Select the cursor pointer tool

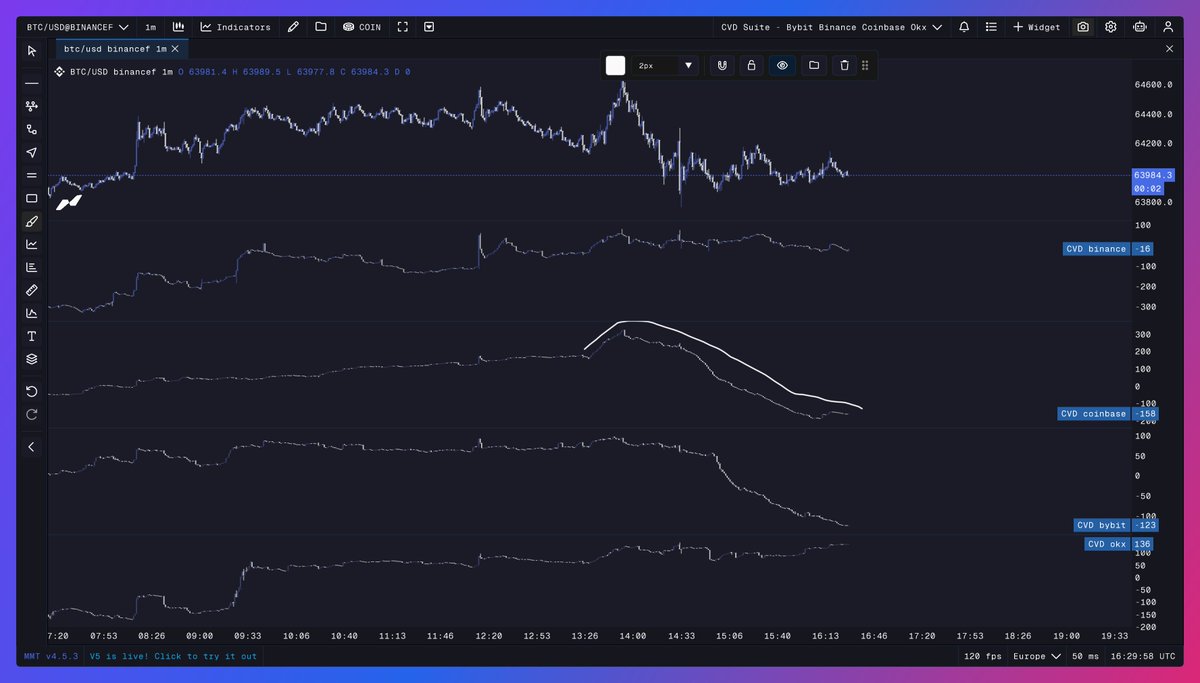coord(32,50)
